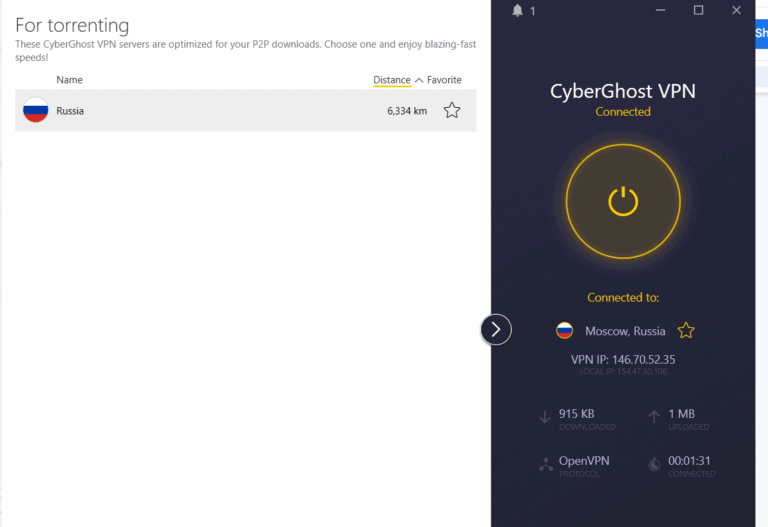Mark the Russia server row as favorite

(x=452, y=111)
